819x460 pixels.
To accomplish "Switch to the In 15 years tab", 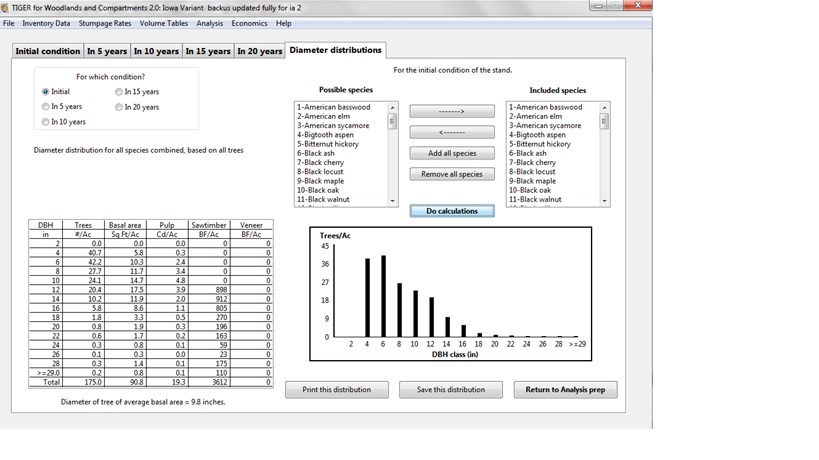I will click(208, 51).
